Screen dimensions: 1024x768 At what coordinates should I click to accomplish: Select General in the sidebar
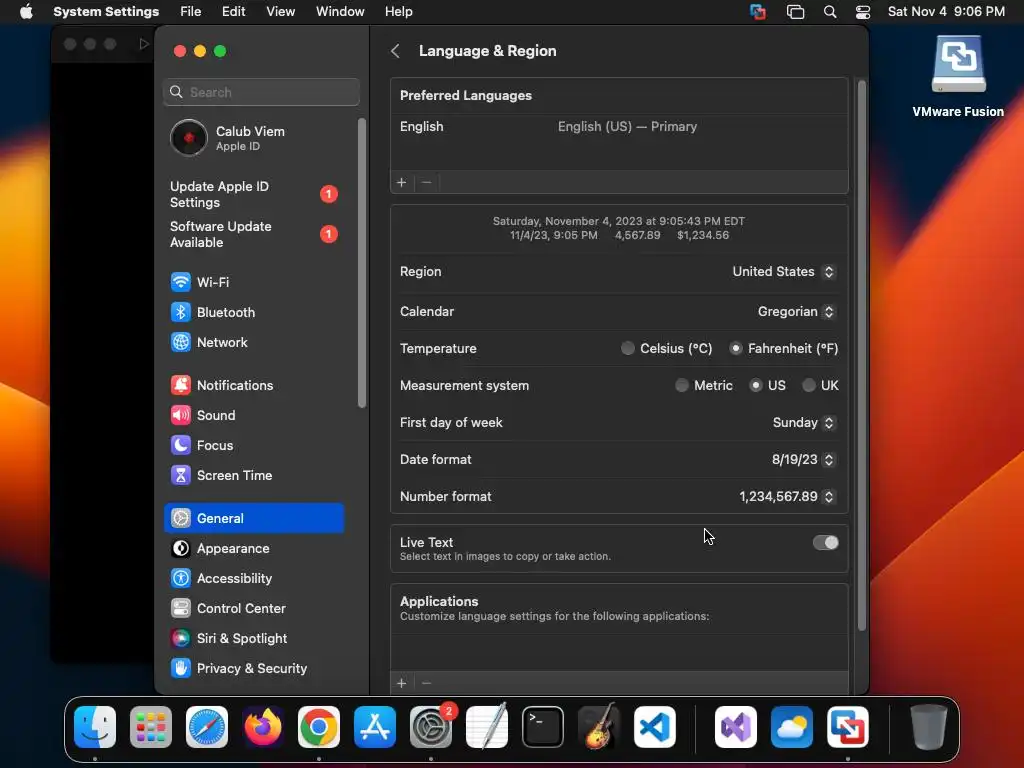pyautogui.click(x=254, y=519)
